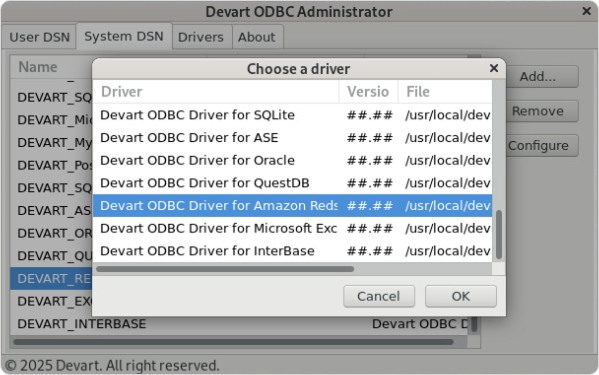Image resolution: width=599 pixels, height=375 pixels.
Task: Sort by the Driver column header
Action: pos(216,92)
